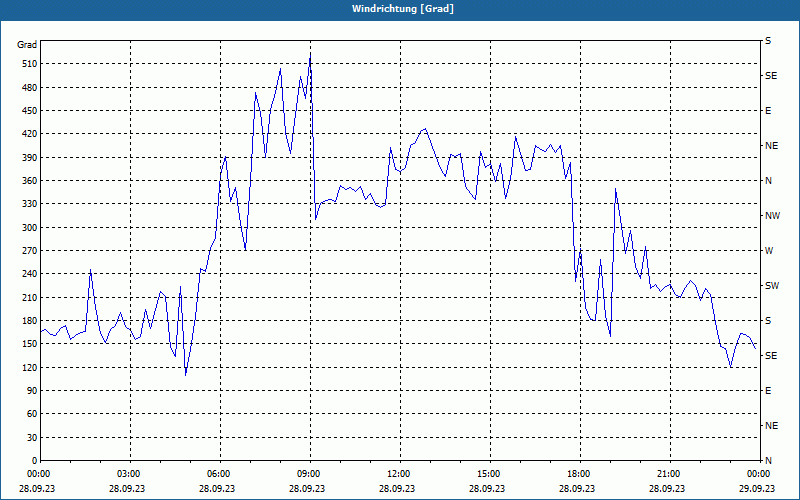This screenshot has width=800, height=500.
Task: Click the 90 tick label on the left axis
Action: click(32, 391)
